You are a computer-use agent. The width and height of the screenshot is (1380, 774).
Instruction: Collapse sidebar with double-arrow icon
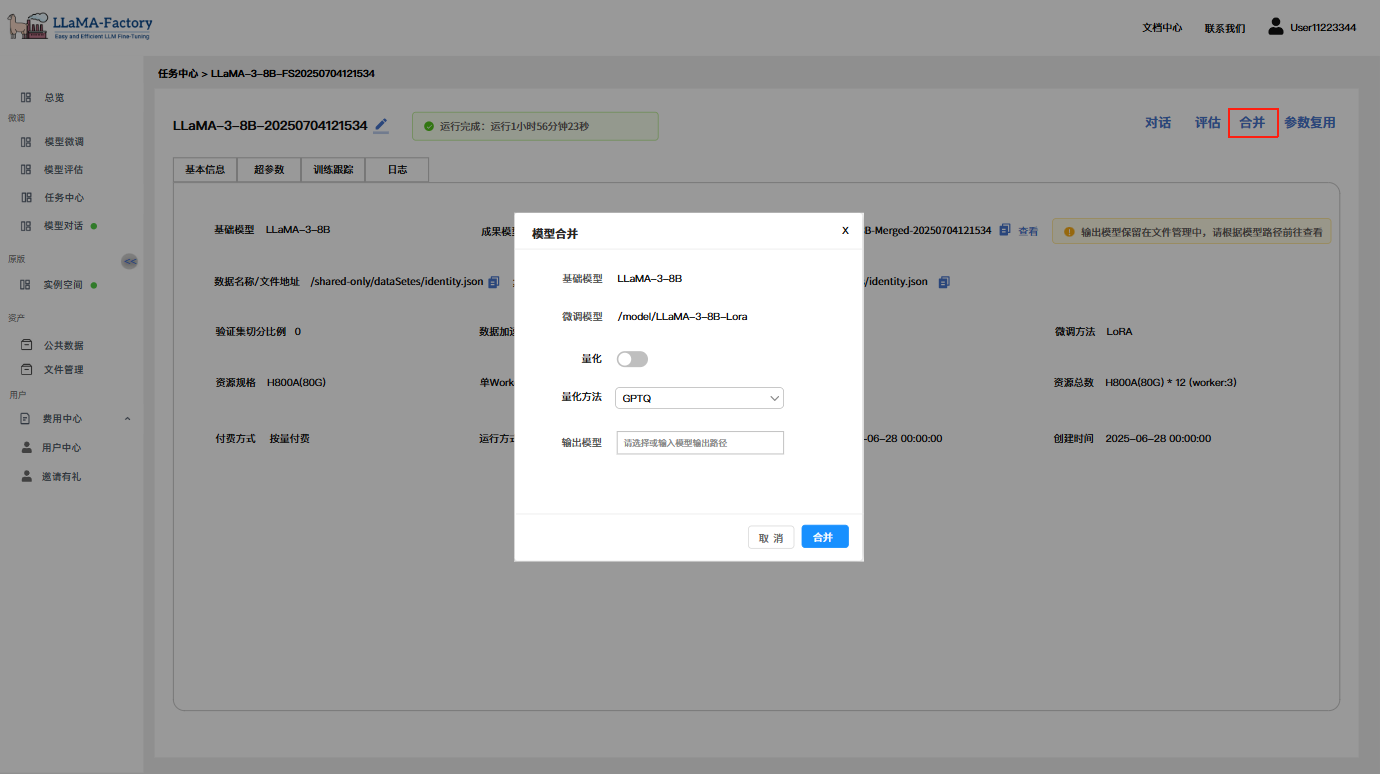[129, 261]
